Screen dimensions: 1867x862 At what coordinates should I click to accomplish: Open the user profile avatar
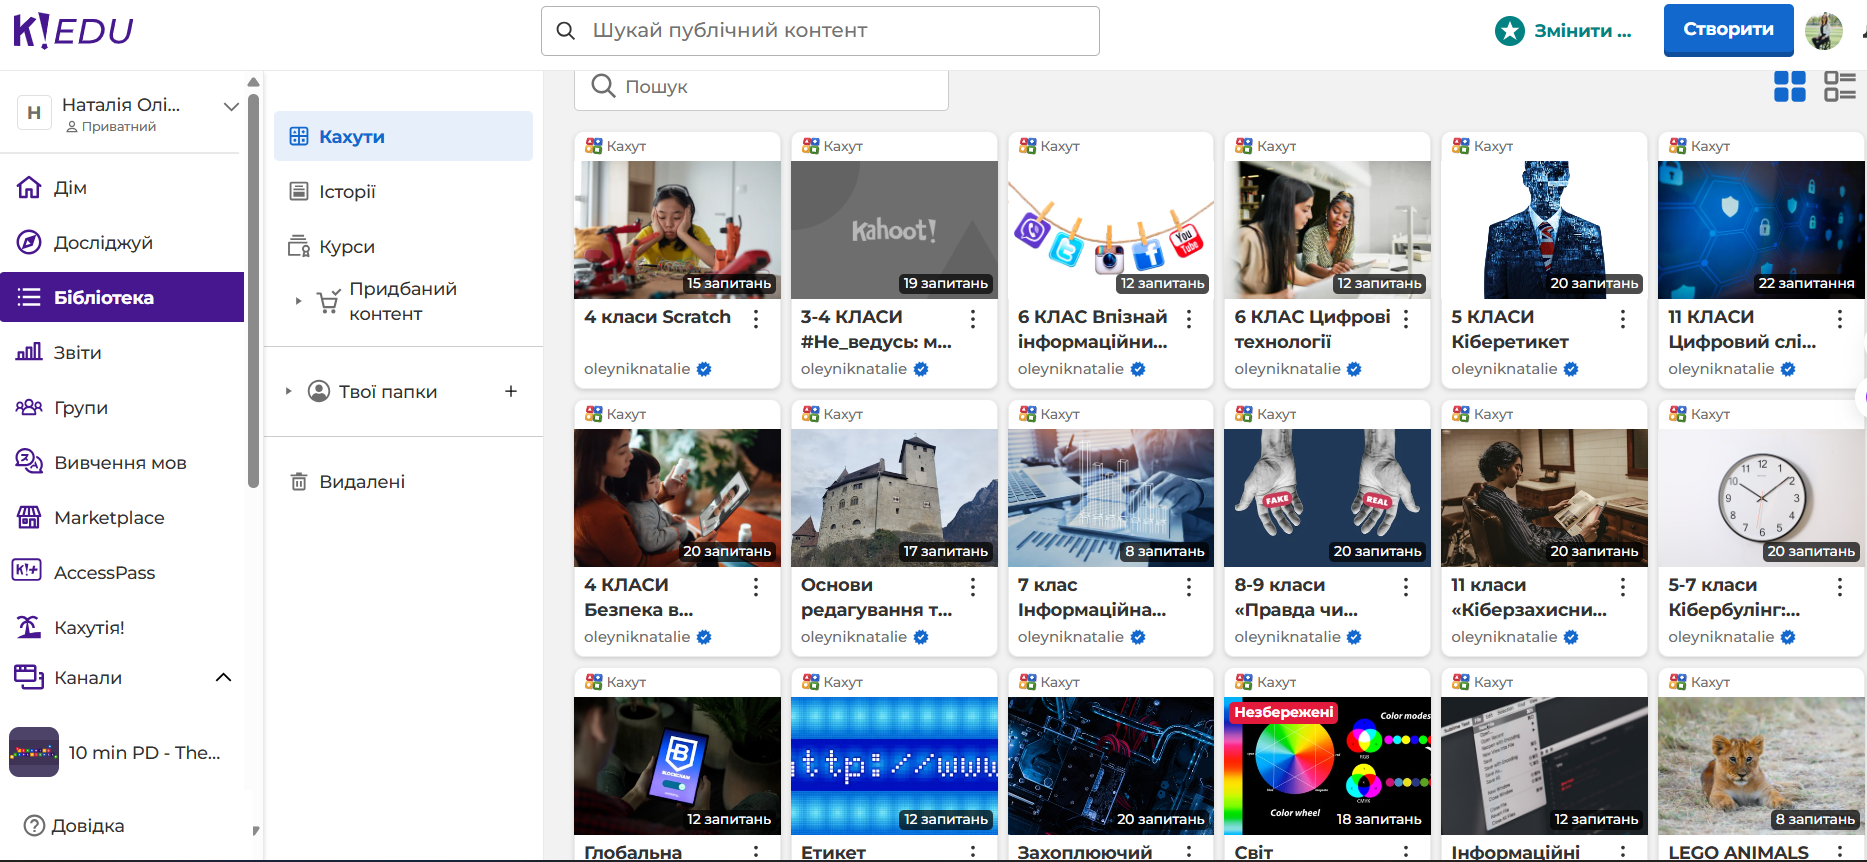click(1823, 31)
